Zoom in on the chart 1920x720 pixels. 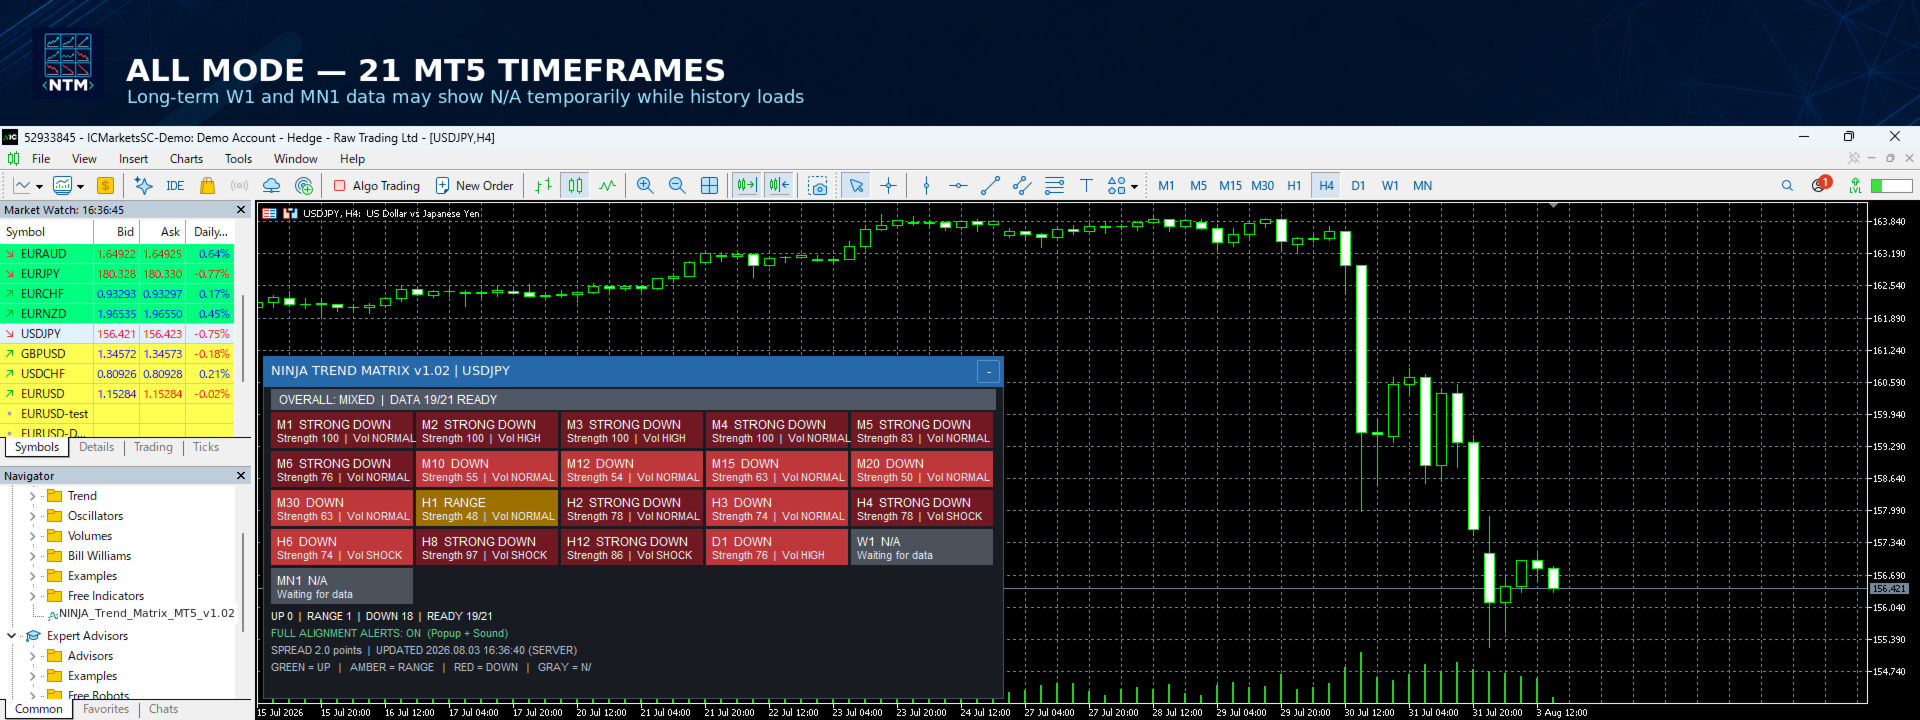pos(645,185)
